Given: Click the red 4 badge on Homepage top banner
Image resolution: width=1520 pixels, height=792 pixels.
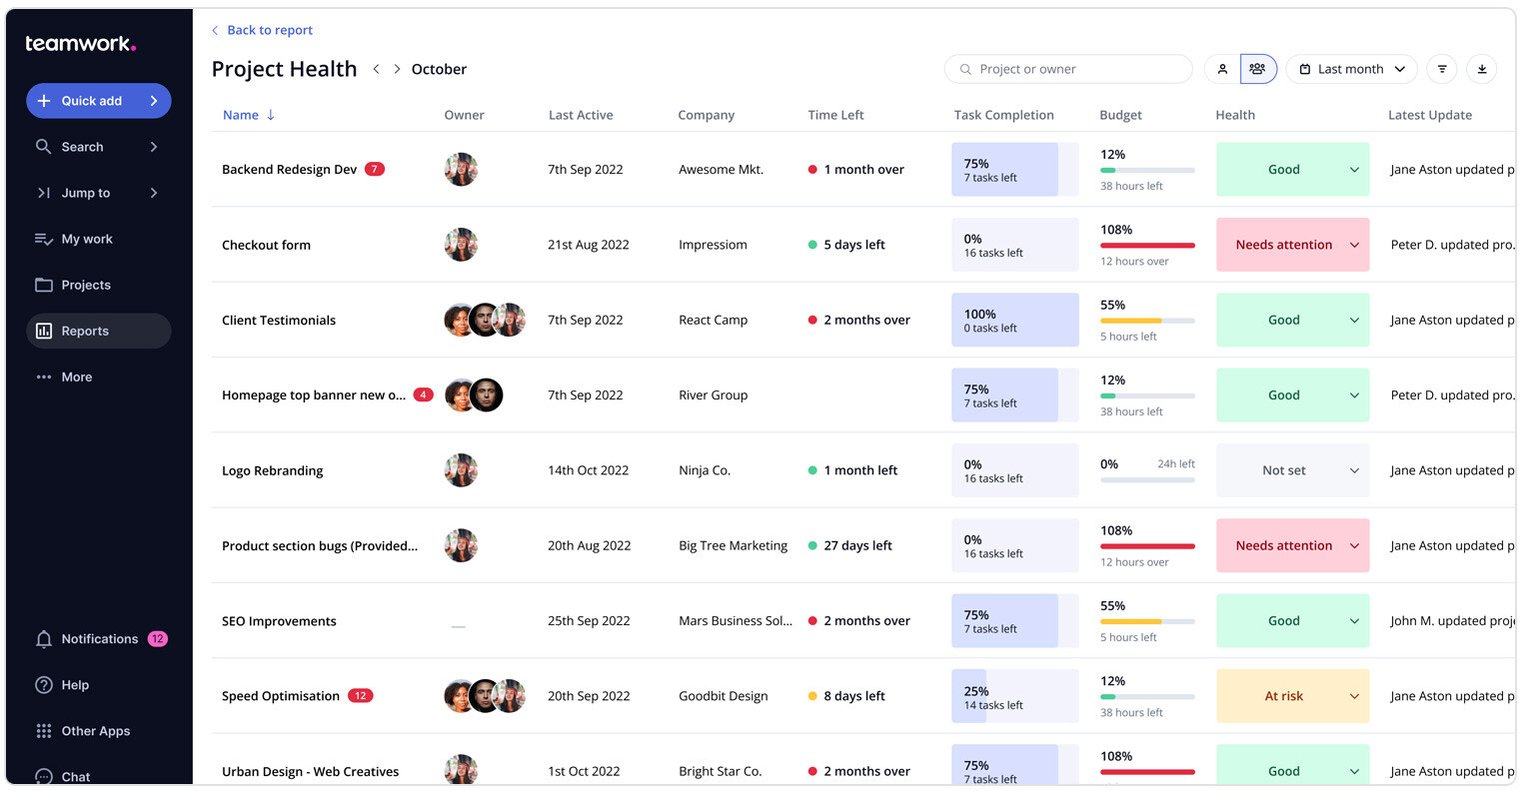Looking at the screenshot, I should [x=423, y=395].
